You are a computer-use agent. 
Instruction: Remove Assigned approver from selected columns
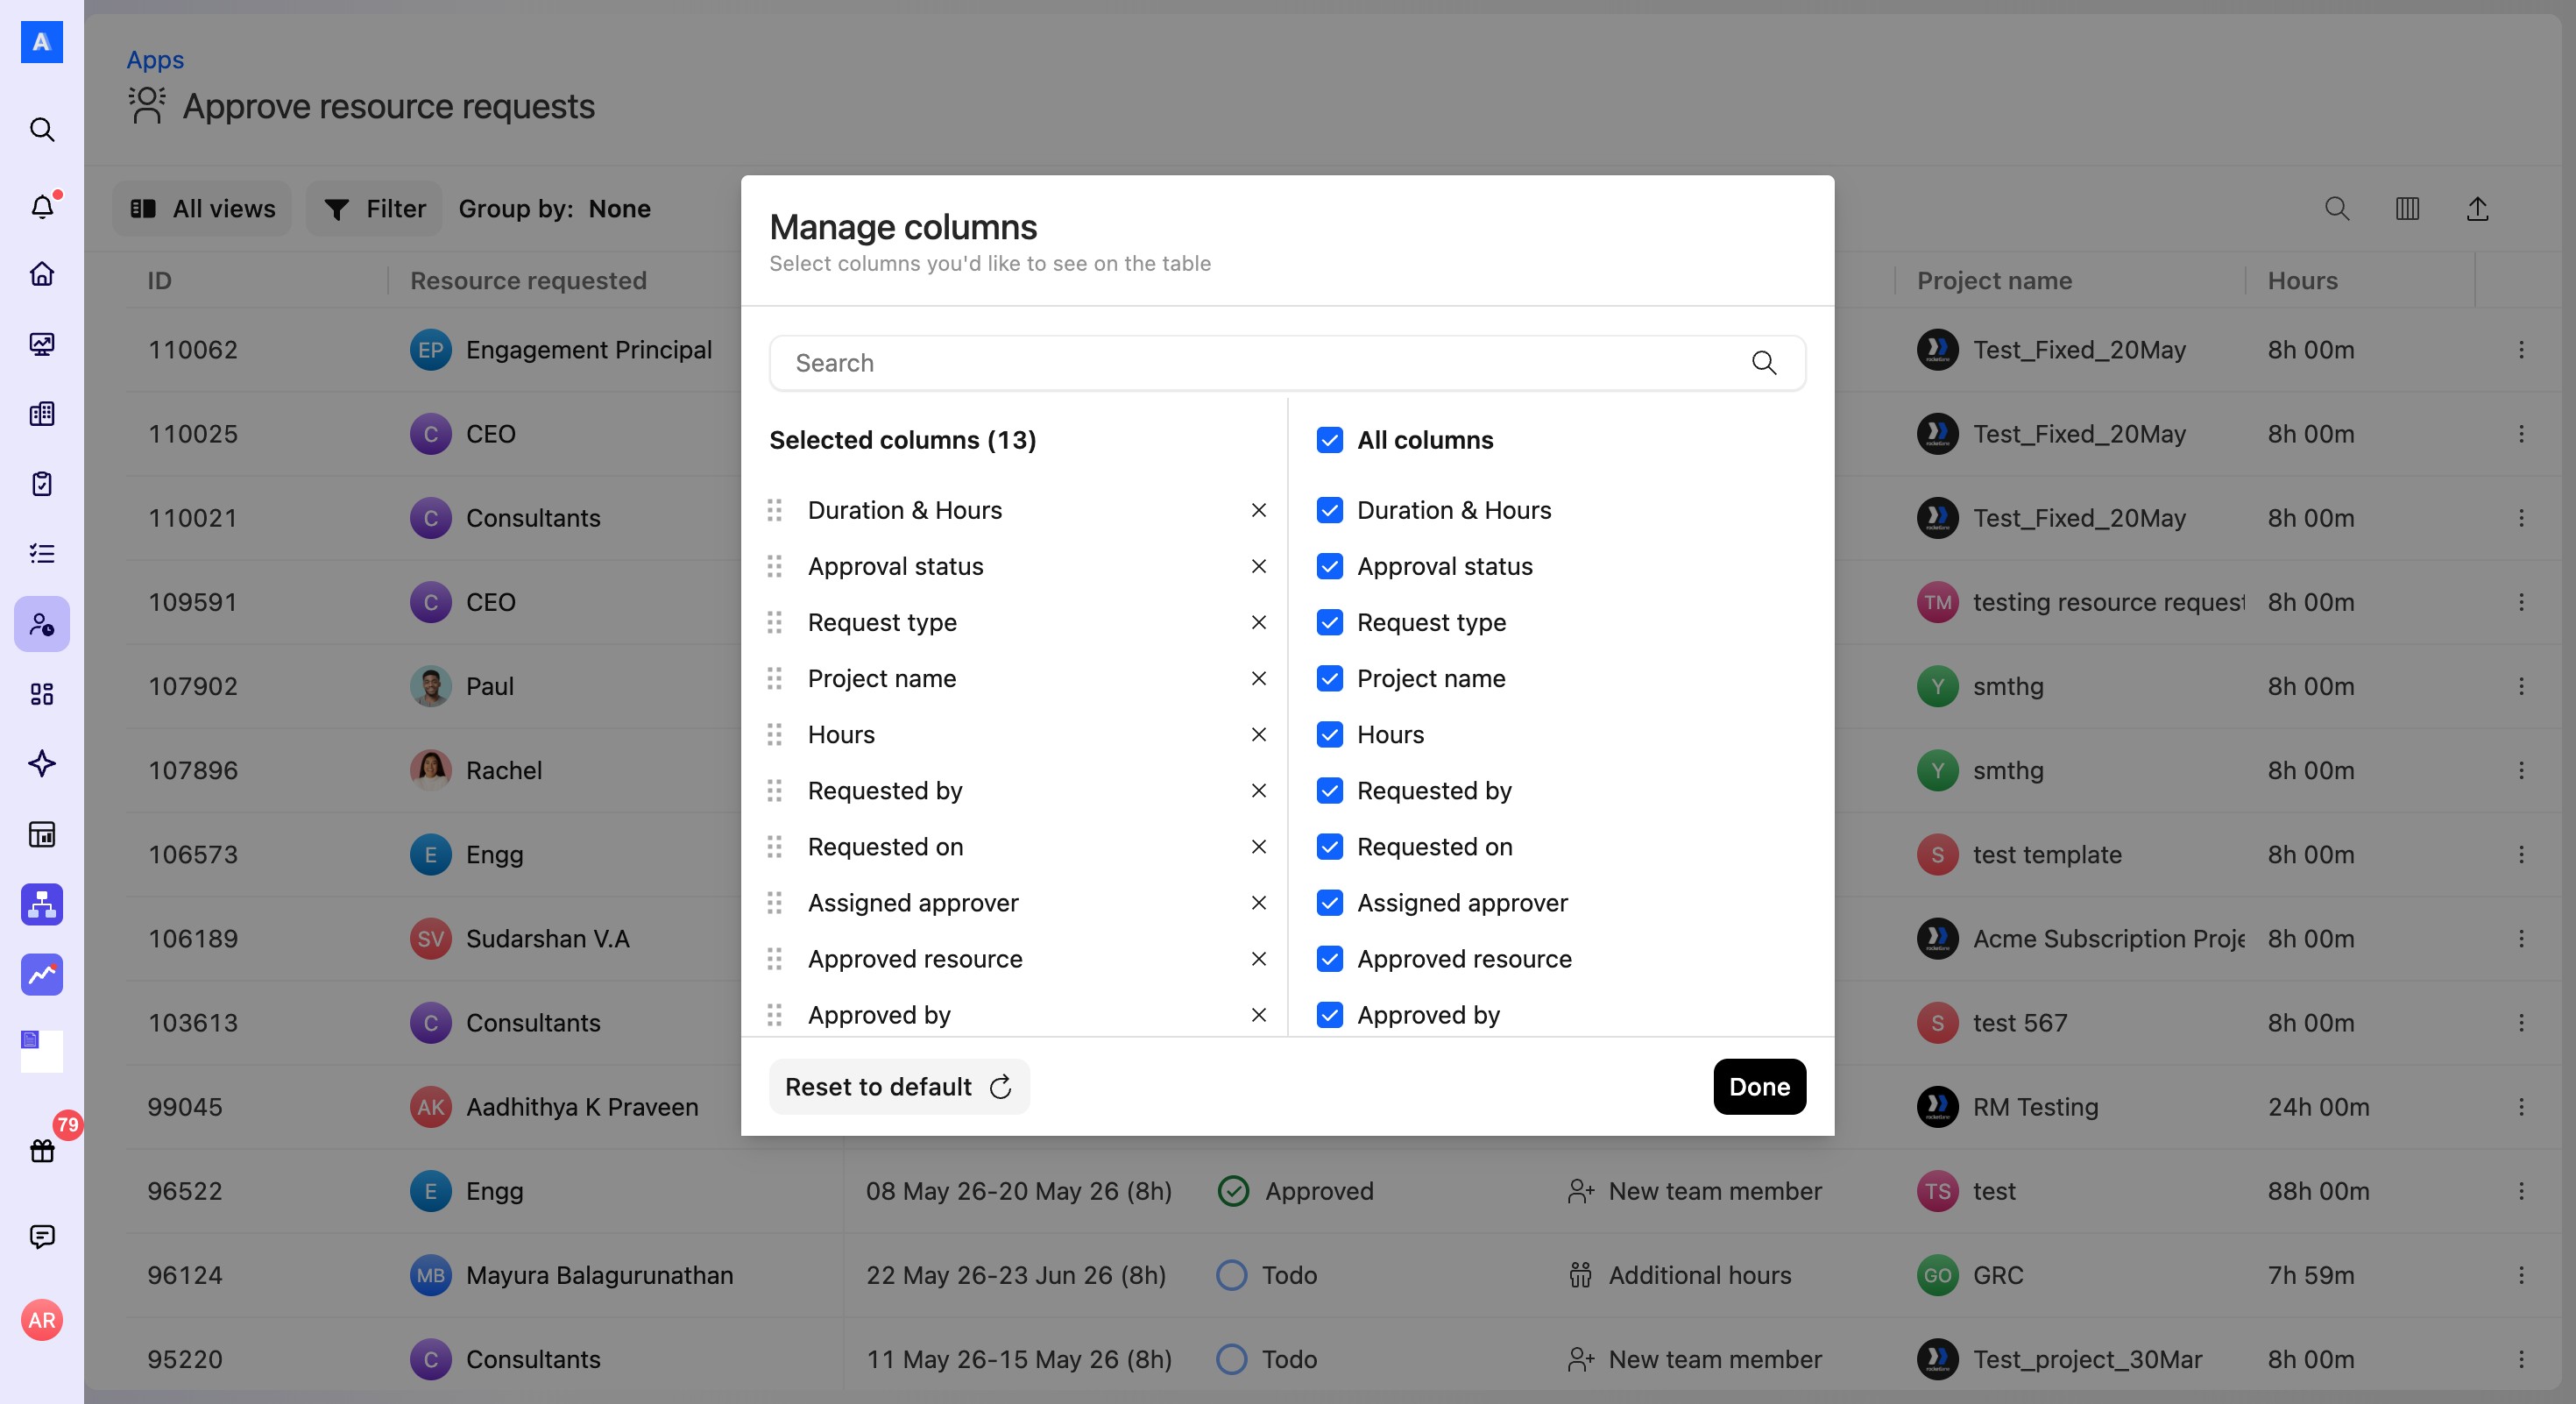coord(1259,902)
